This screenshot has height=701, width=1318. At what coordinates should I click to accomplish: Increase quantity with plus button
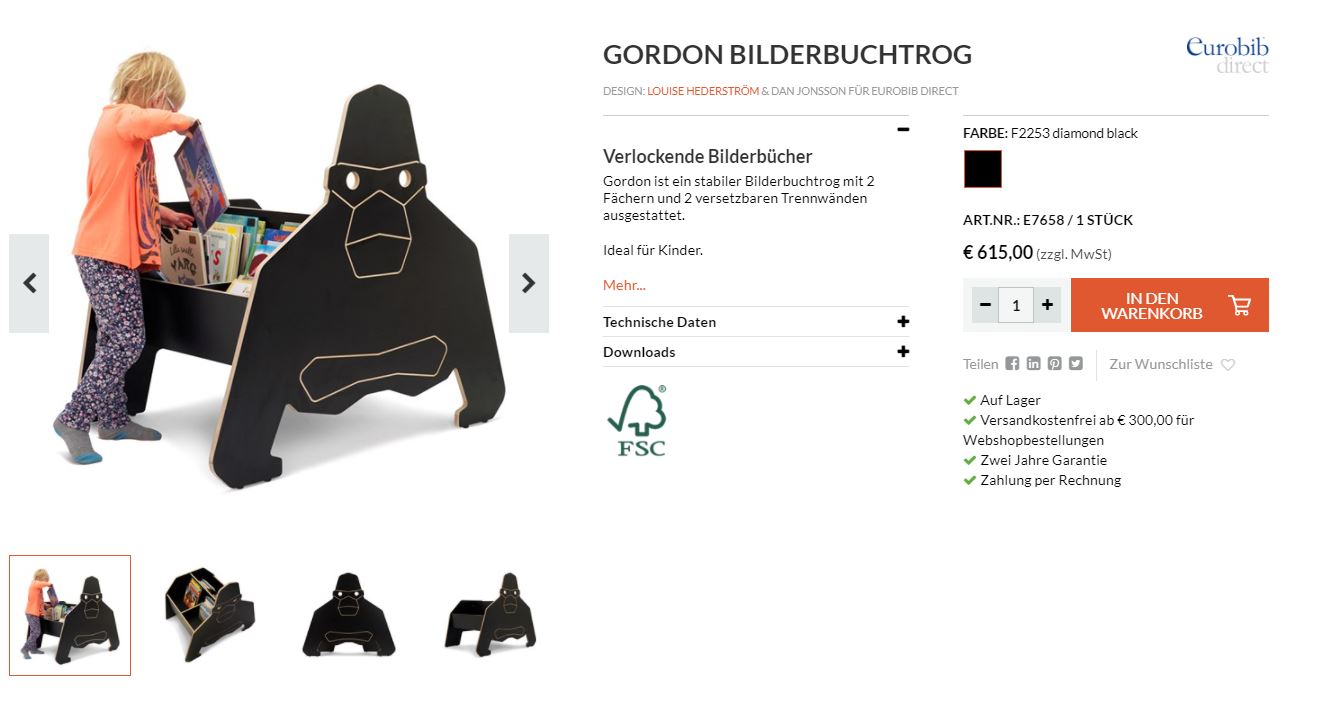click(1047, 305)
